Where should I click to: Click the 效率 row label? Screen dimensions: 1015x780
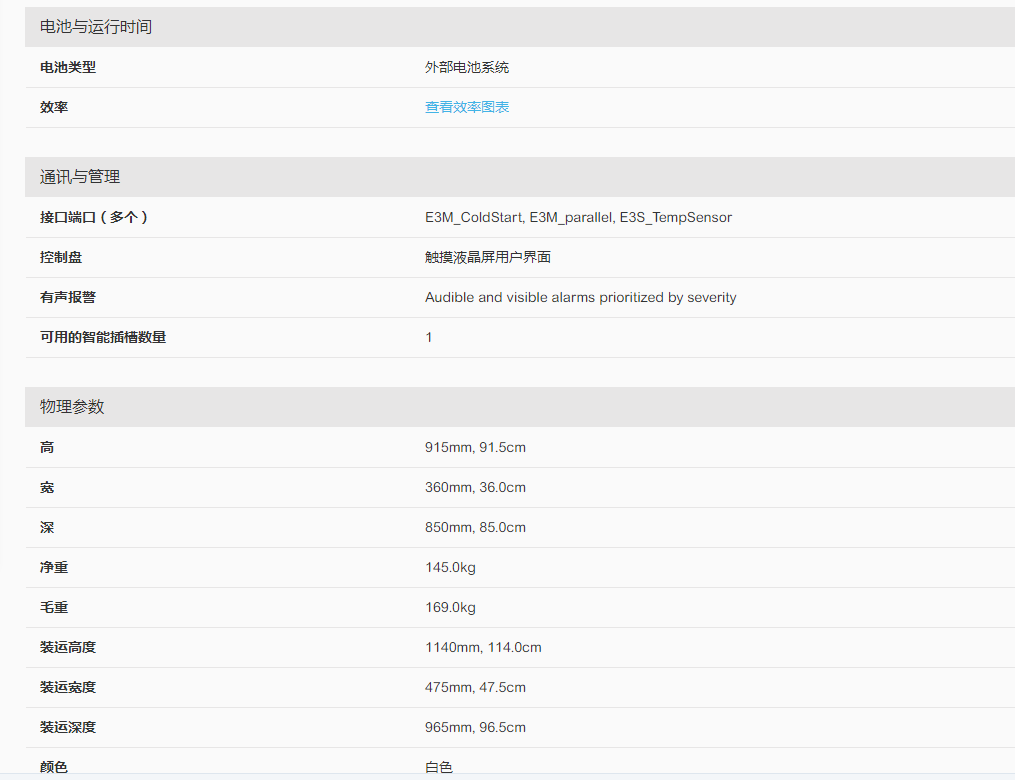coord(54,107)
